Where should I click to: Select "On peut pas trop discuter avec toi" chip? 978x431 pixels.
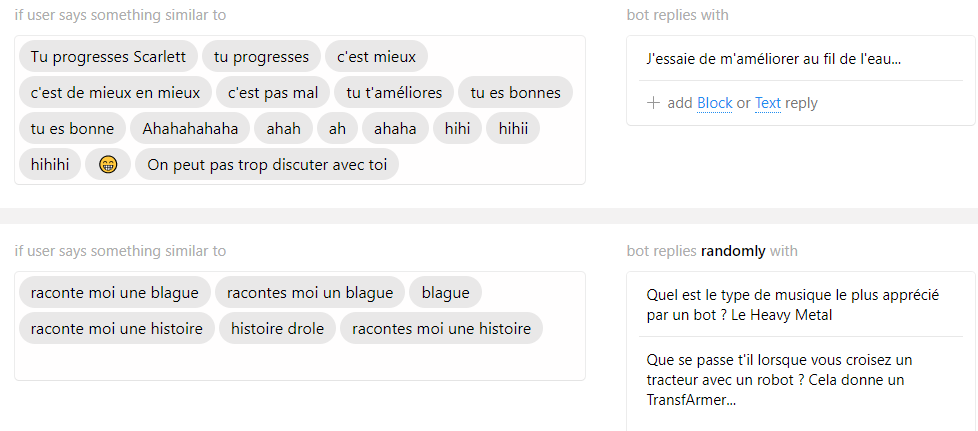[267, 165]
